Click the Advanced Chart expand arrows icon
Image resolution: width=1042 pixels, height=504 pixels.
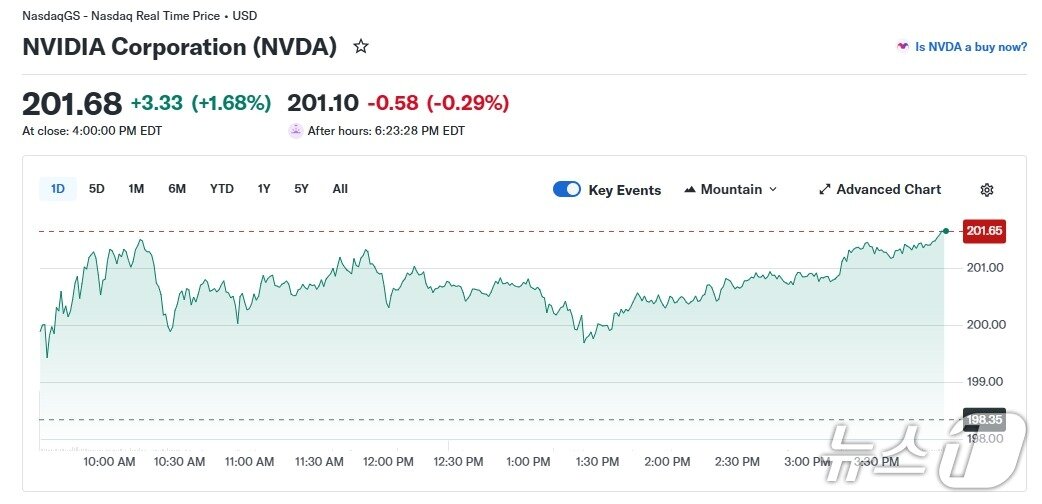825,190
